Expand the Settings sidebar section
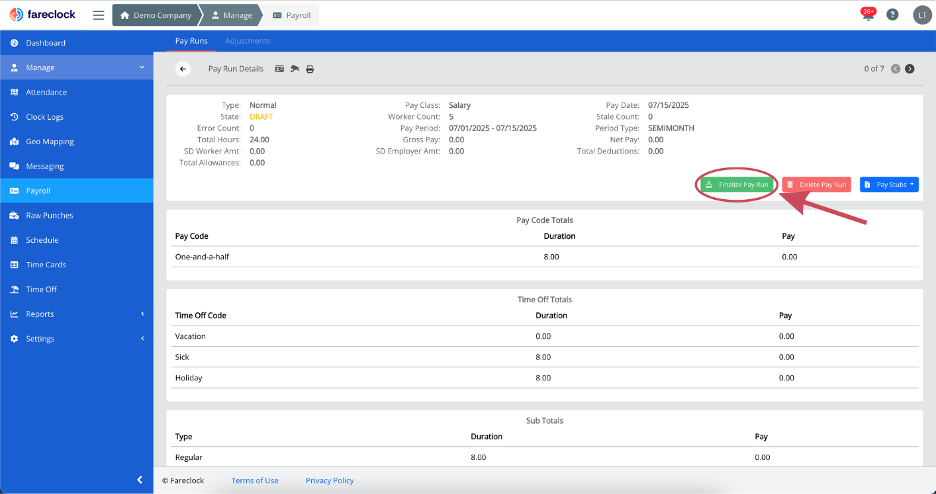Viewport: 936px width, 494px height. click(x=76, y=339)
